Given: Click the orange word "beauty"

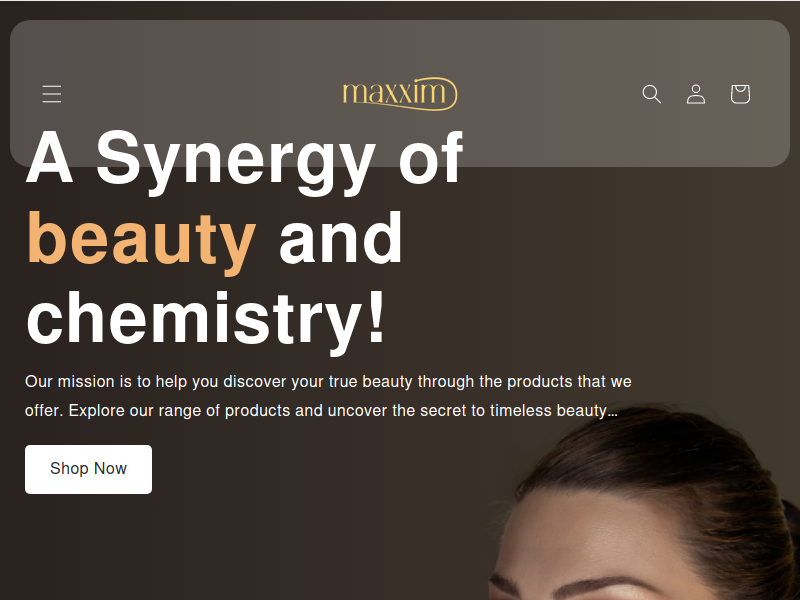Looking at the screenshot, I should 141,240.
